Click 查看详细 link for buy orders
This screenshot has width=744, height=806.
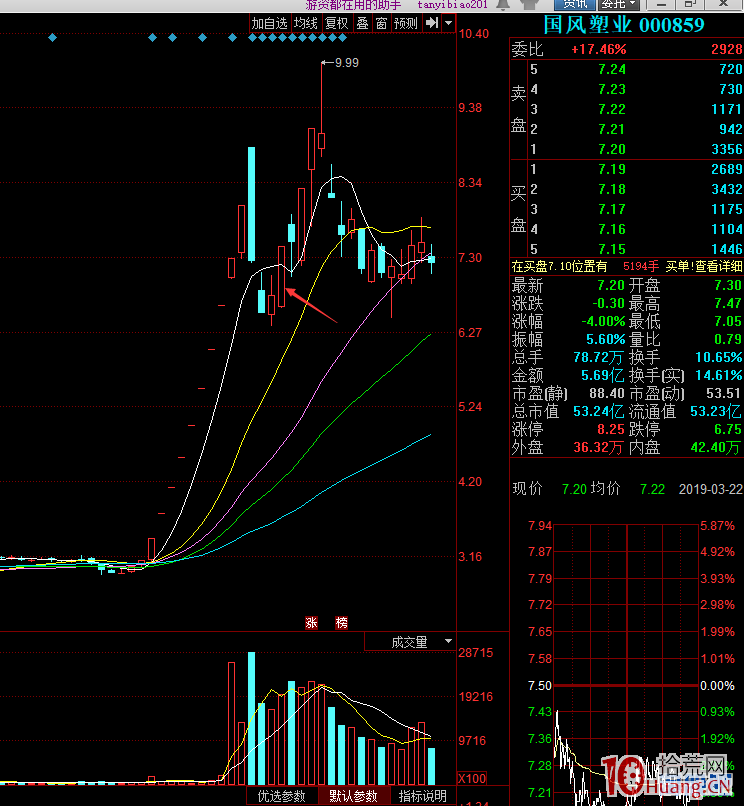click(x=719, y=266)
